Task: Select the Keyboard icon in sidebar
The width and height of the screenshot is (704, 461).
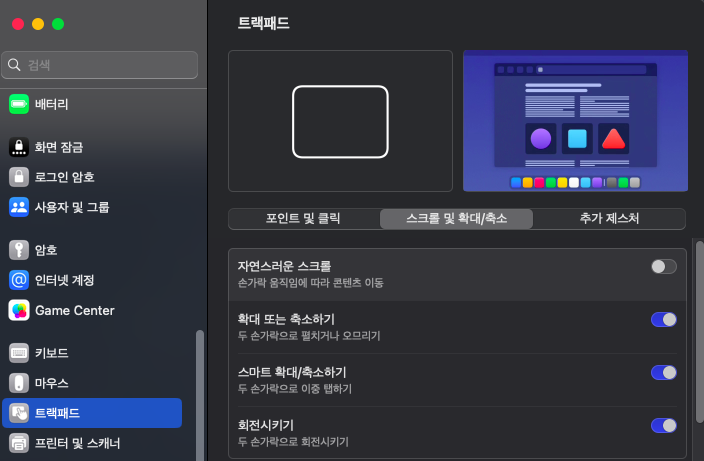Action: tap(19, 353)
